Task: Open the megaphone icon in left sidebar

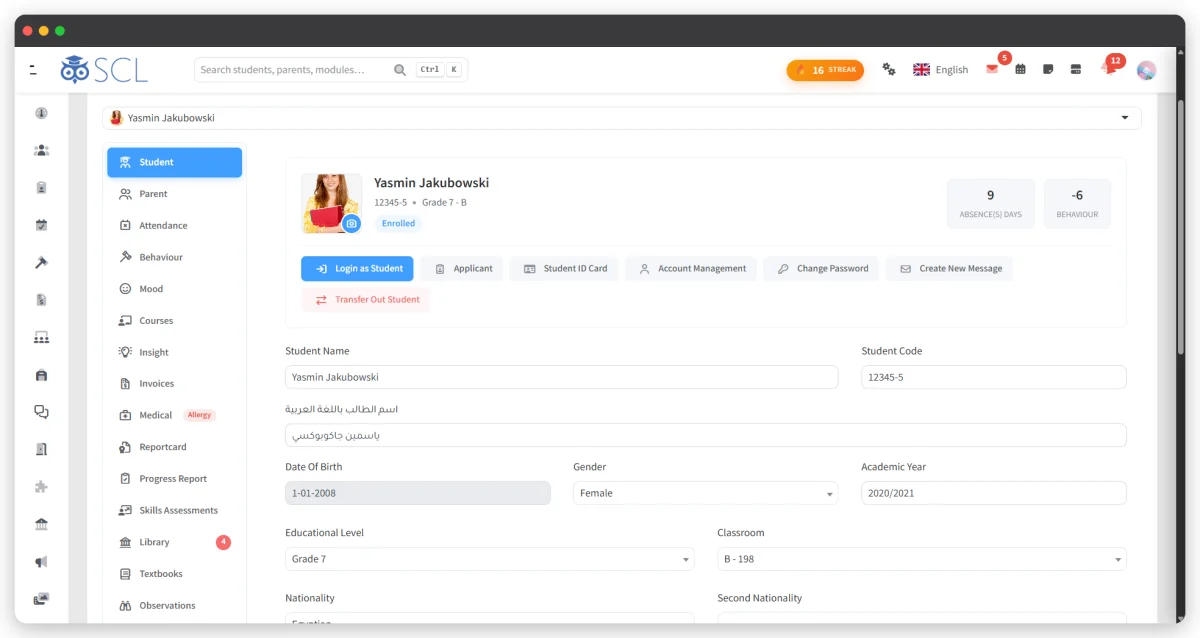Action: point(41,562)
